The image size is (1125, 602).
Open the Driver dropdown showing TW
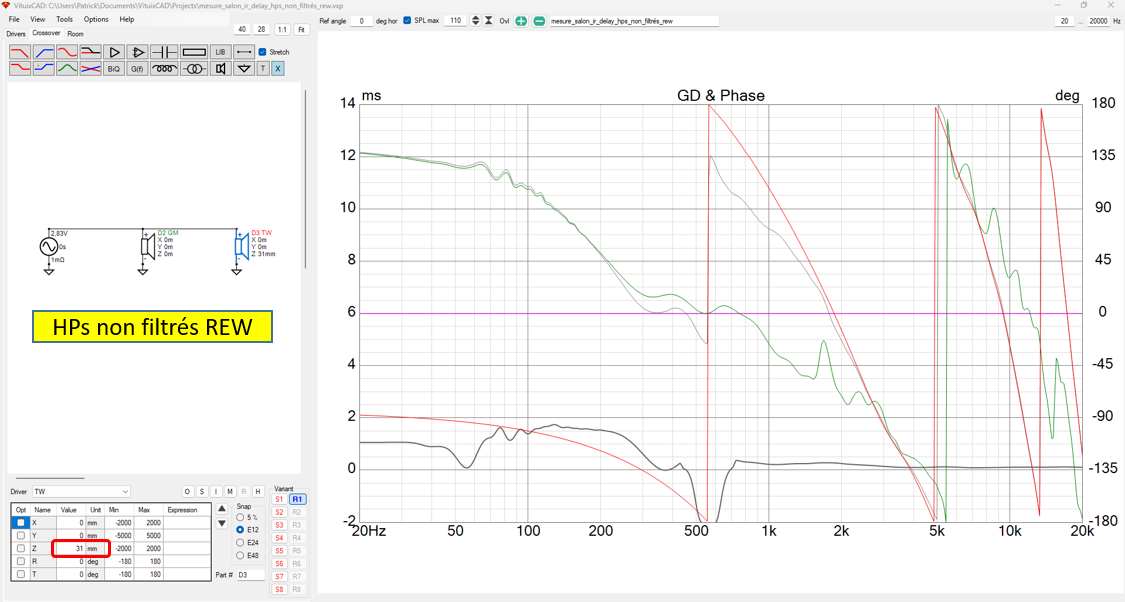click(81, 492)
